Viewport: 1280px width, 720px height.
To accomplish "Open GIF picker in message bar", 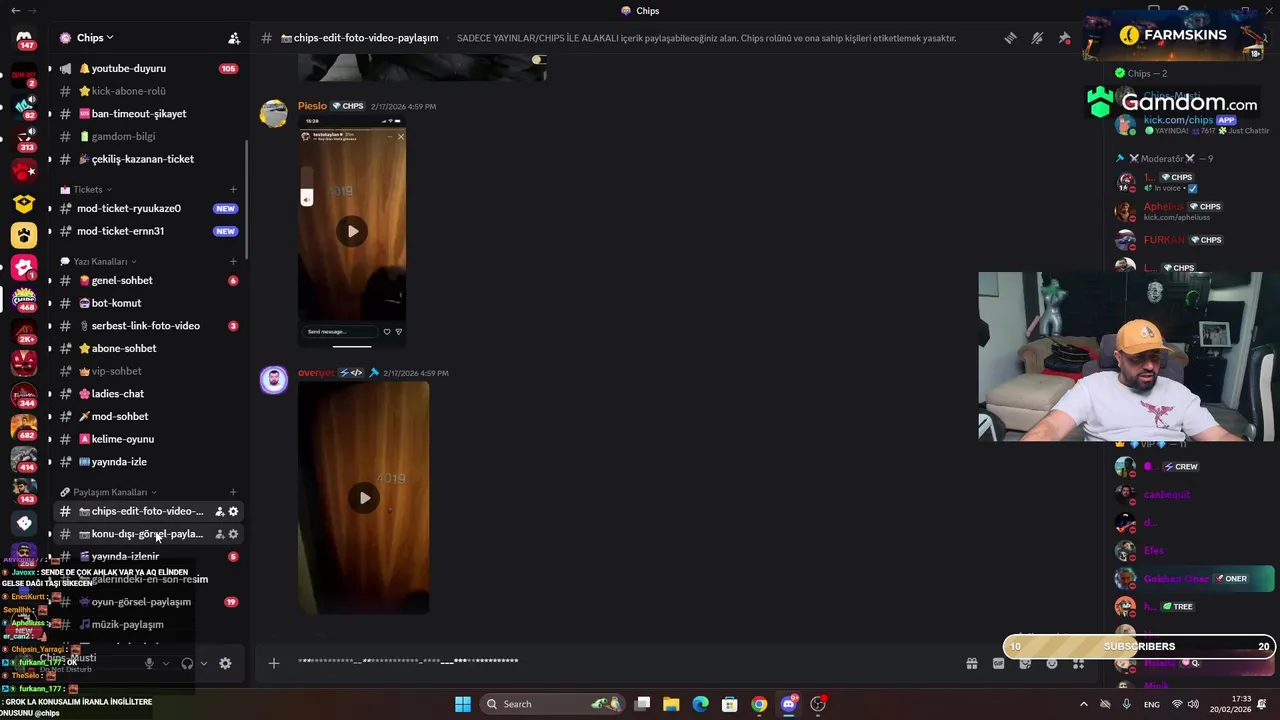I will (998, 663).
